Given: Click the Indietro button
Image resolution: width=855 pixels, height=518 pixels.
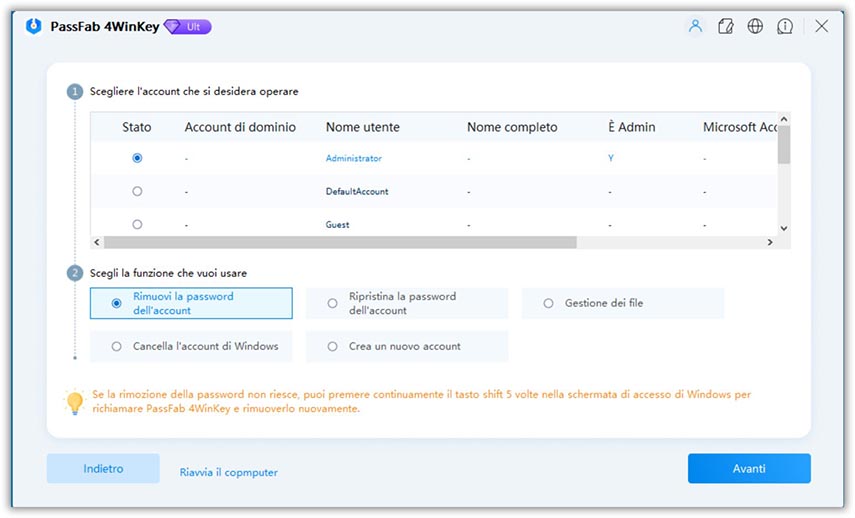Looking at the screenshot, I should [103, 468].
